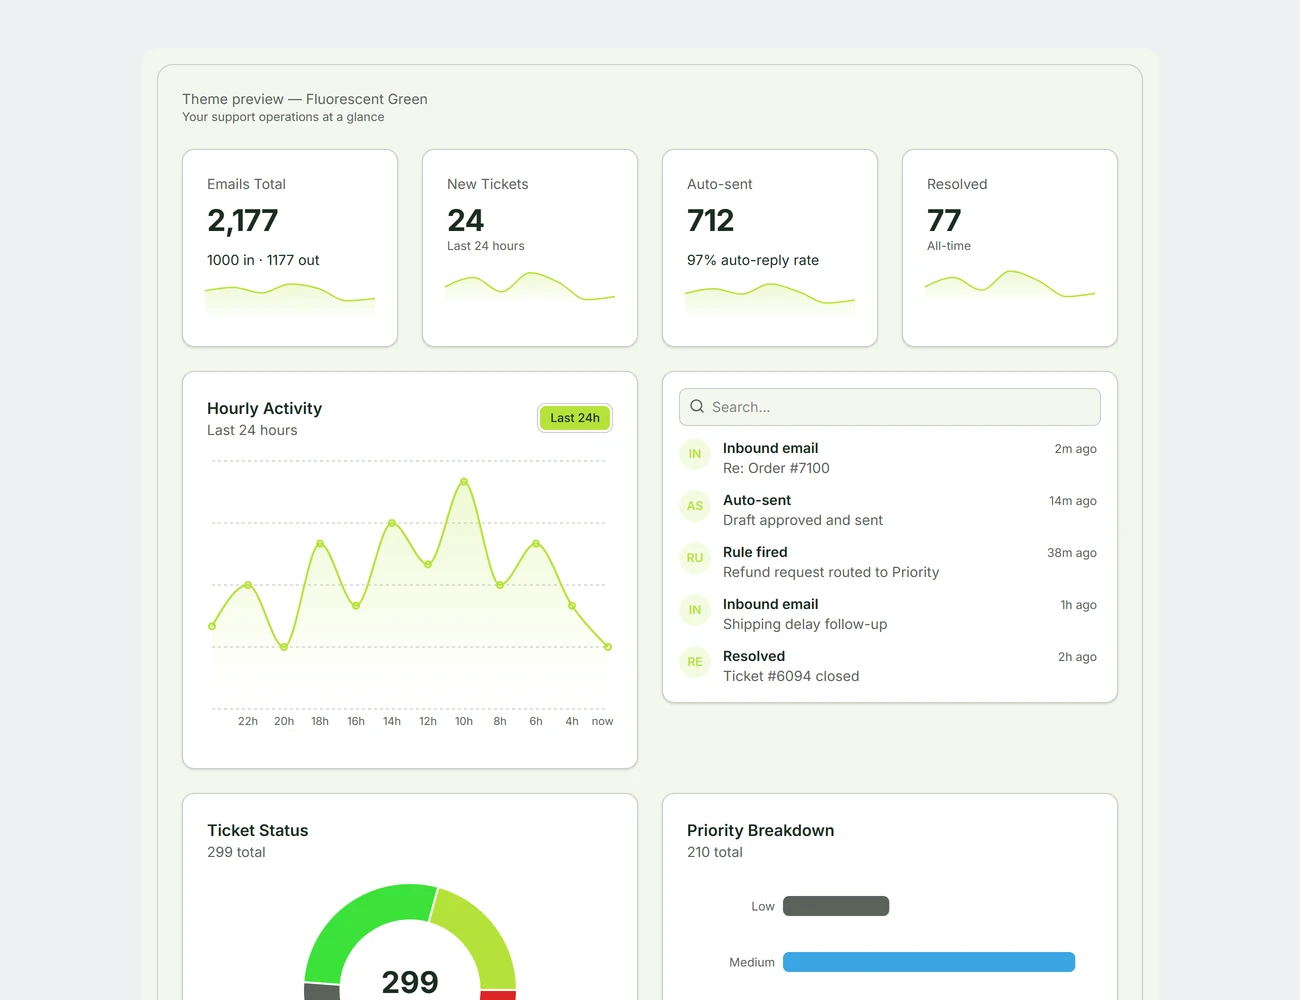Click the 299 number inside the donut
The width and height of the screenshot is (1300, 1000).
[x=410, y=982]
